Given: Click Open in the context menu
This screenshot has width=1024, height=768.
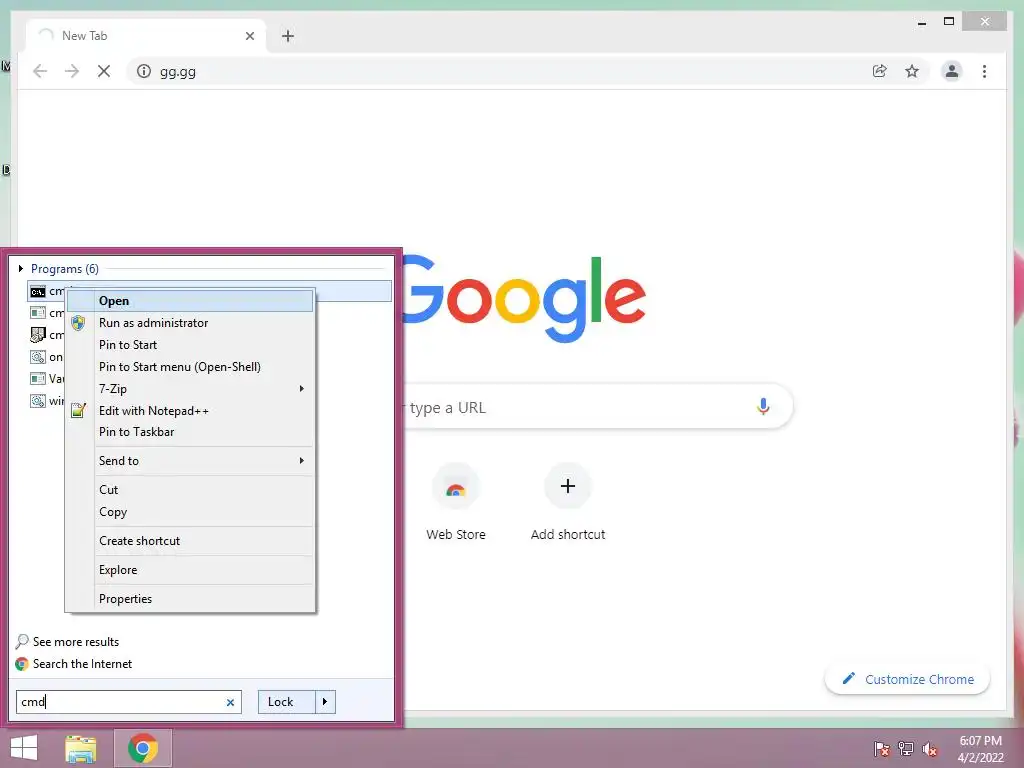Looking at the screenshot, I should click(190, 301).
